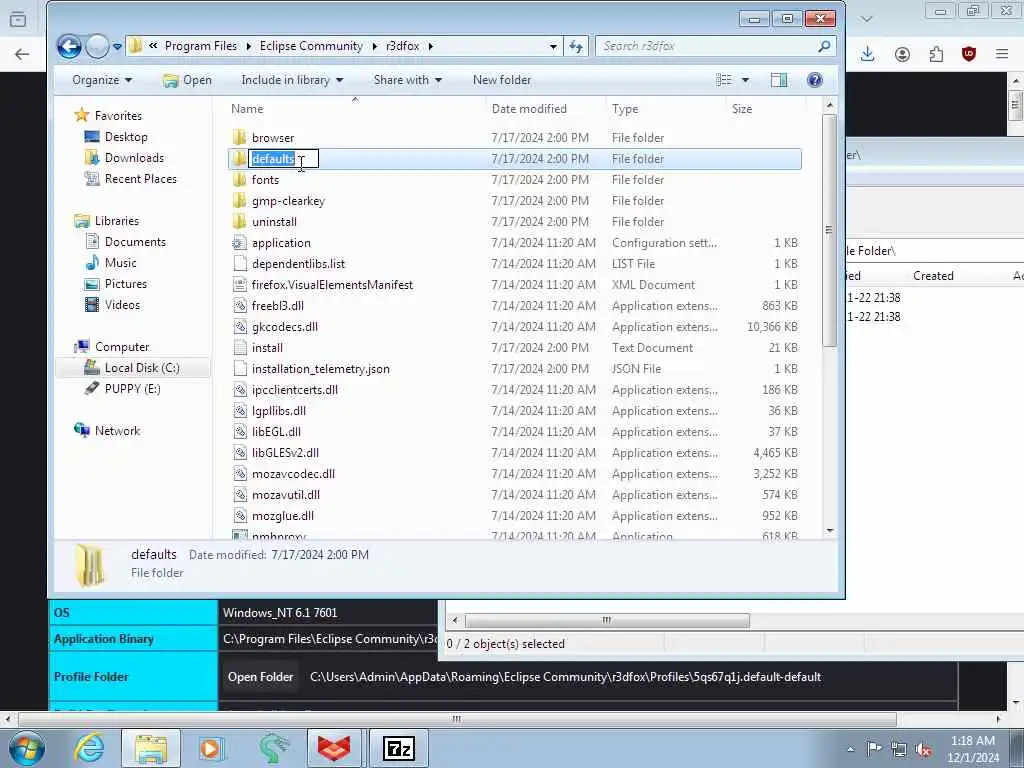Image resolution: width=1024 pixels, height=768 pixels.
Task: Select Favorites in navigation pane
Action: coord(118,116)
